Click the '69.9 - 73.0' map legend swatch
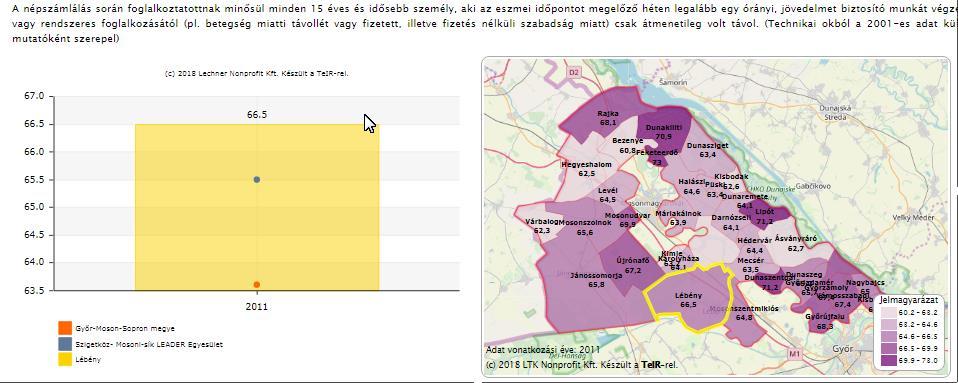Screen dimensions: 958x383 tap(889, 359)
